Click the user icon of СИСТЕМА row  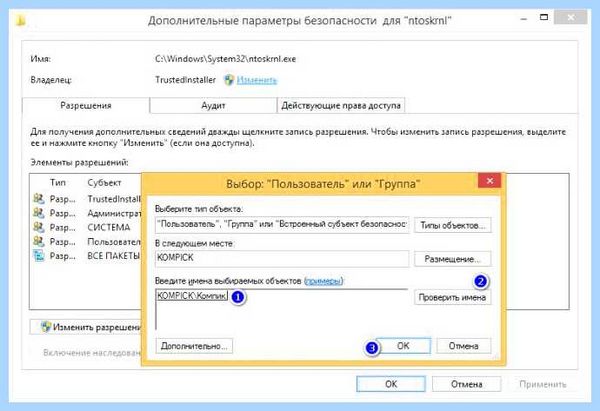coord(39,227)
